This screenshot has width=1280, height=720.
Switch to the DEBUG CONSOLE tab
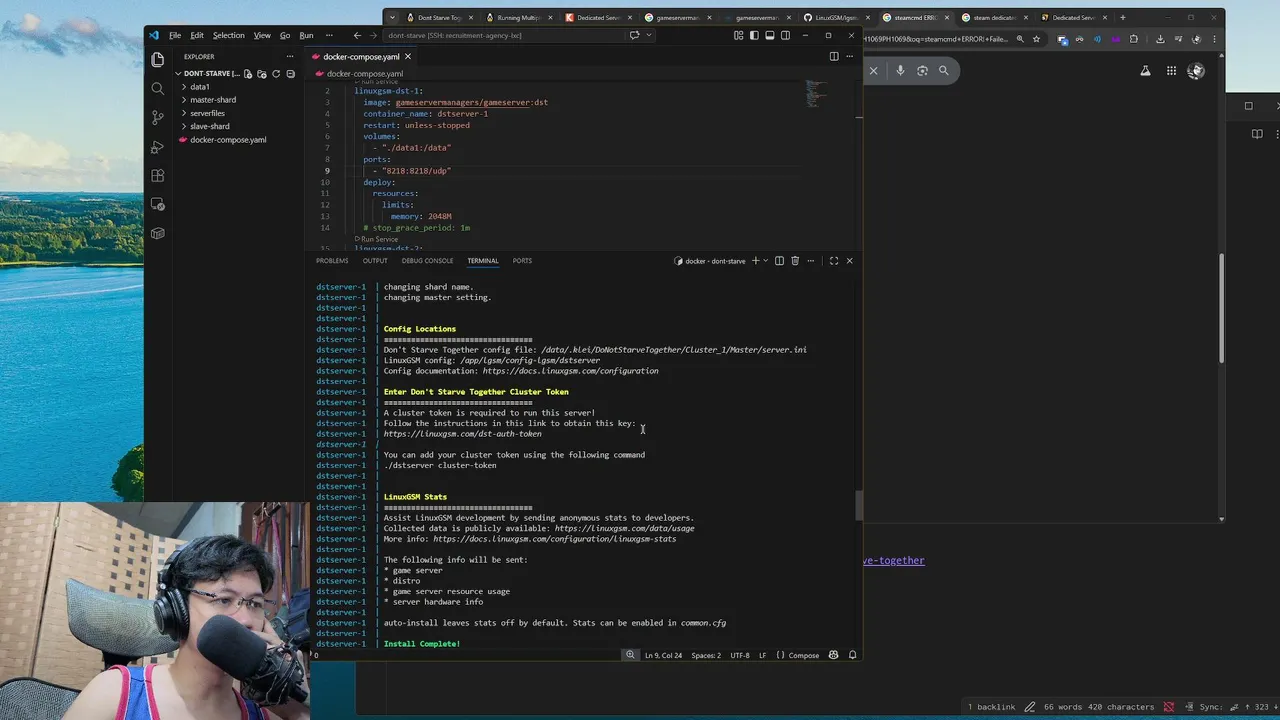(427, 261)
